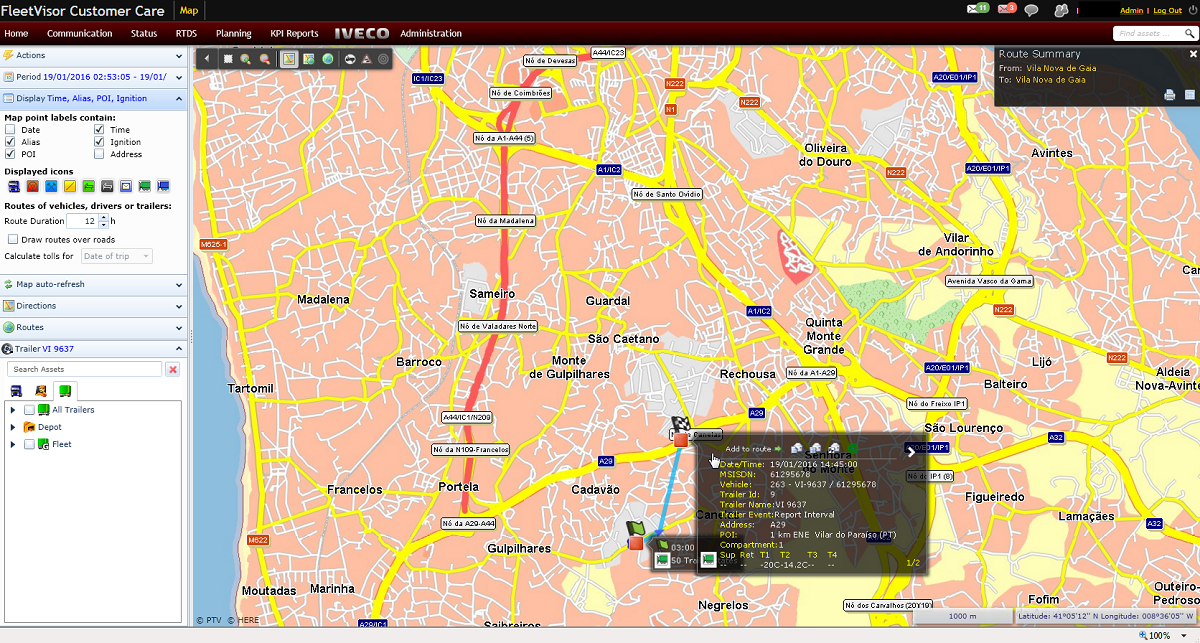Switch to the drivers asset tab

[41, 391]
